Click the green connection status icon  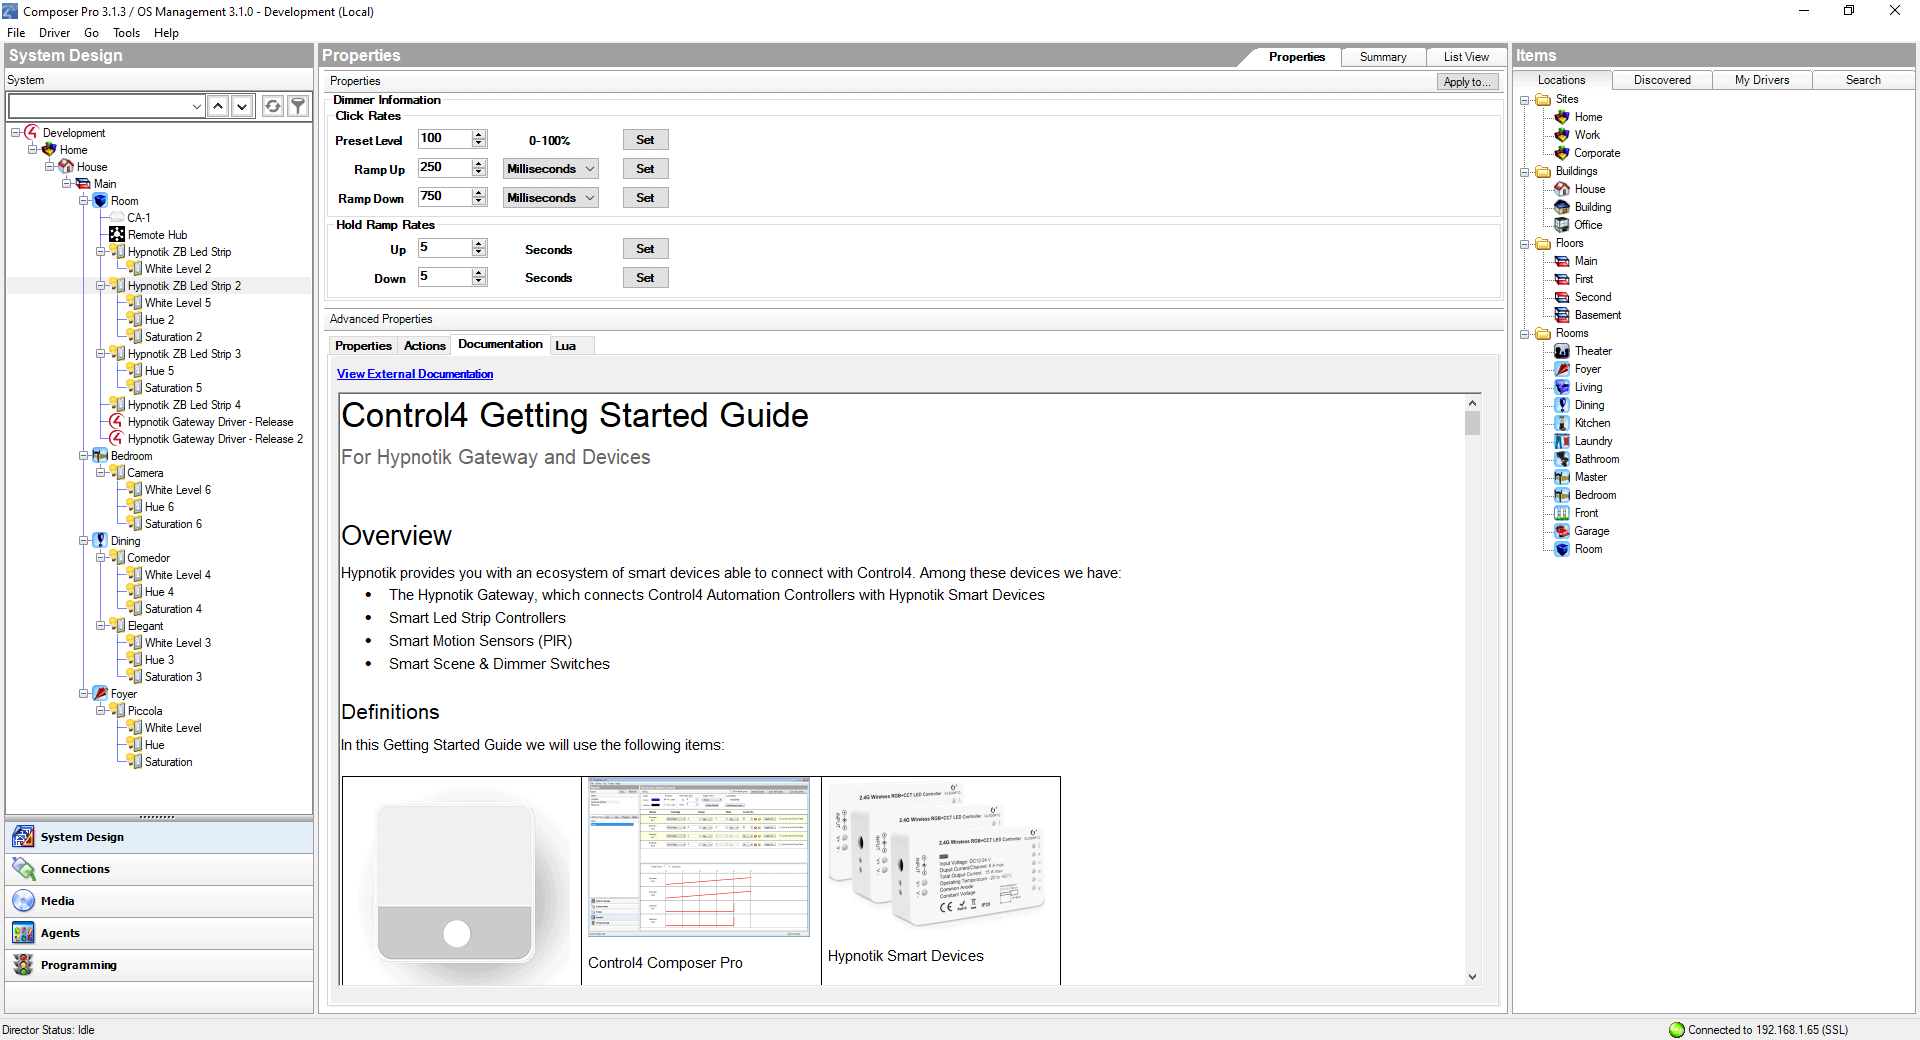coord(1677,1030)
